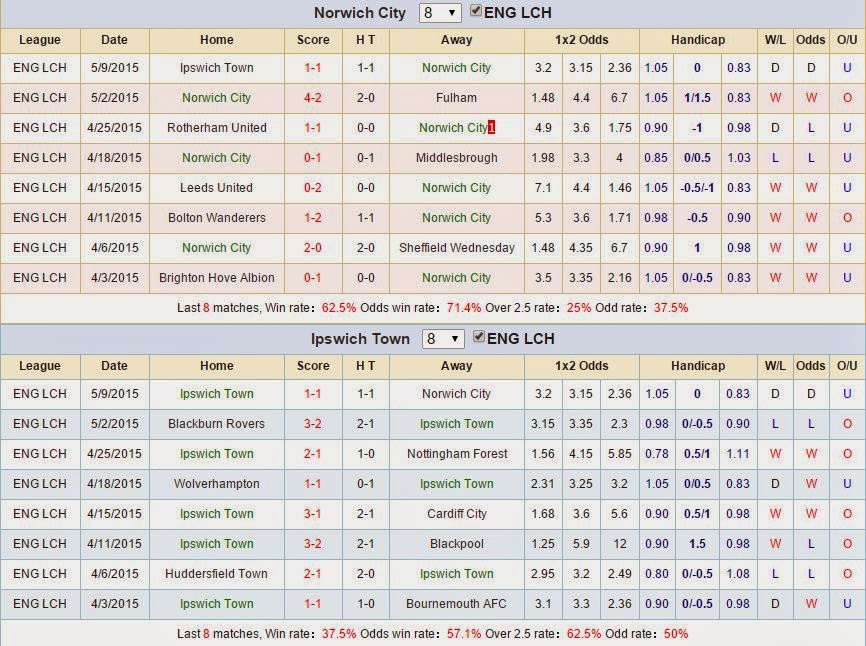Open Brighton Hove Albion team link
Viewport: 866px width, 646px height.
tap(216, 278)
